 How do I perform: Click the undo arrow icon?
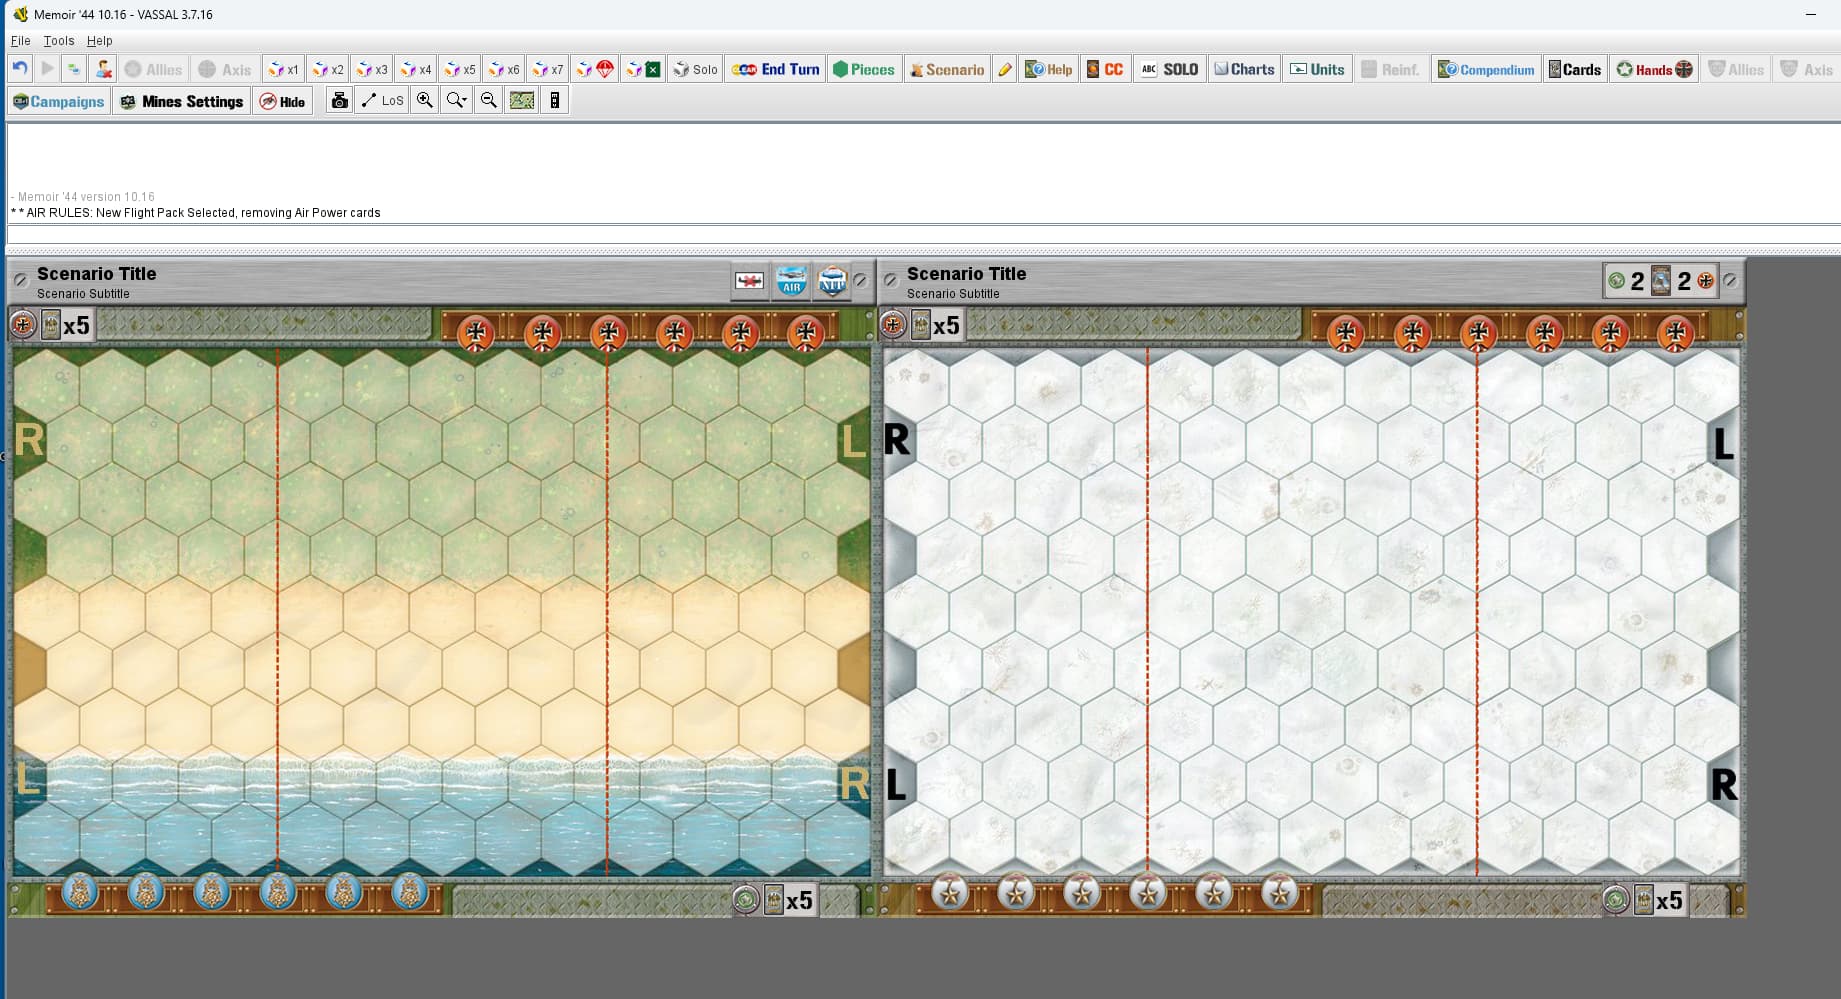[20, 69]
